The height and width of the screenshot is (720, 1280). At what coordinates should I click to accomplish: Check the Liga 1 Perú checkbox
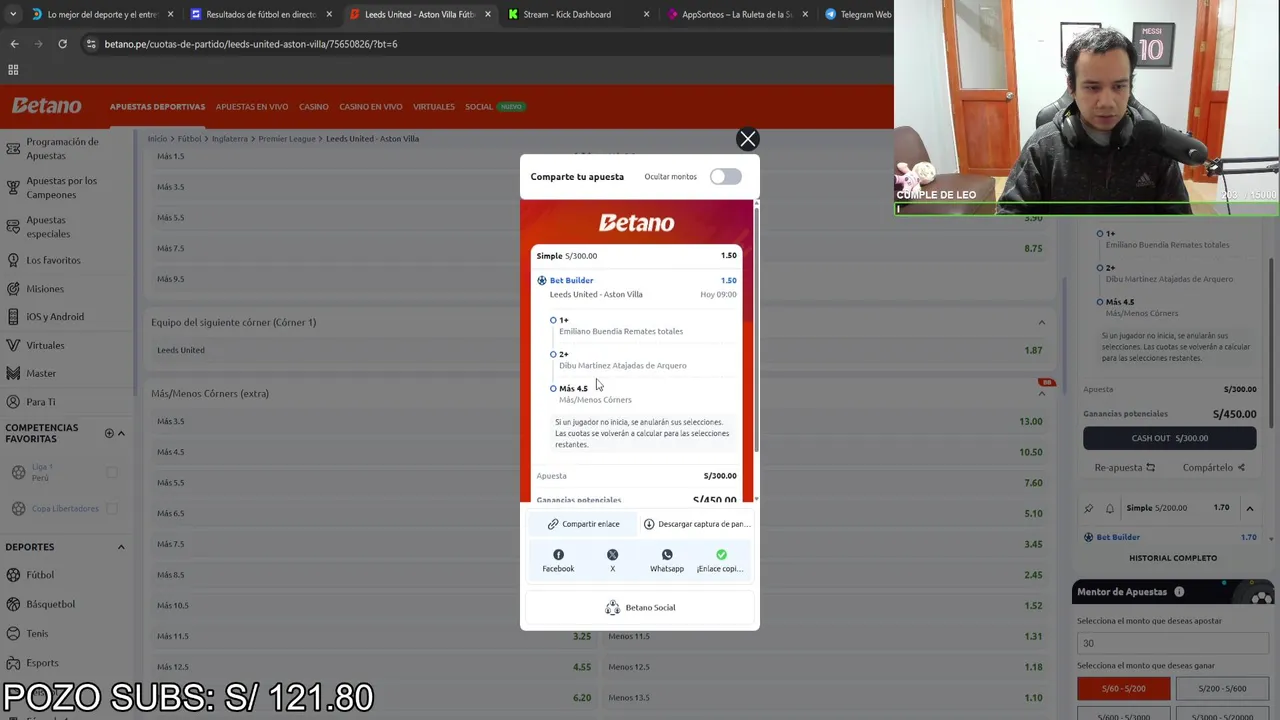(112, 472)
